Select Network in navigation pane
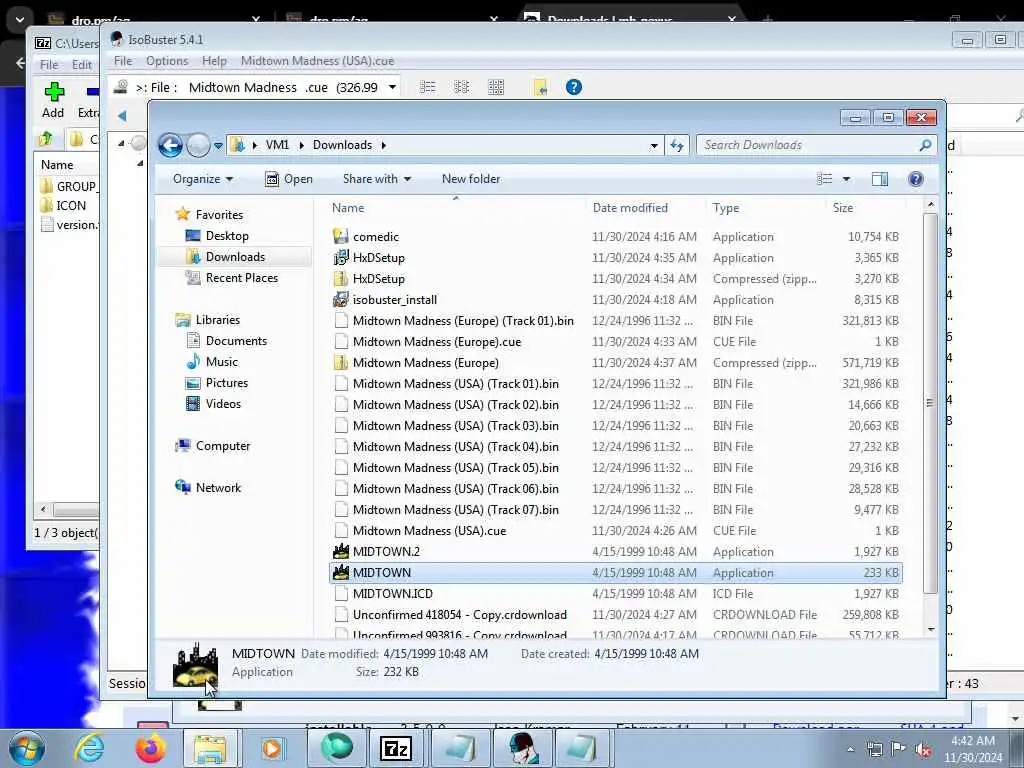The width and height of the screenshot is (1024, 768). (x=218, y=488)
